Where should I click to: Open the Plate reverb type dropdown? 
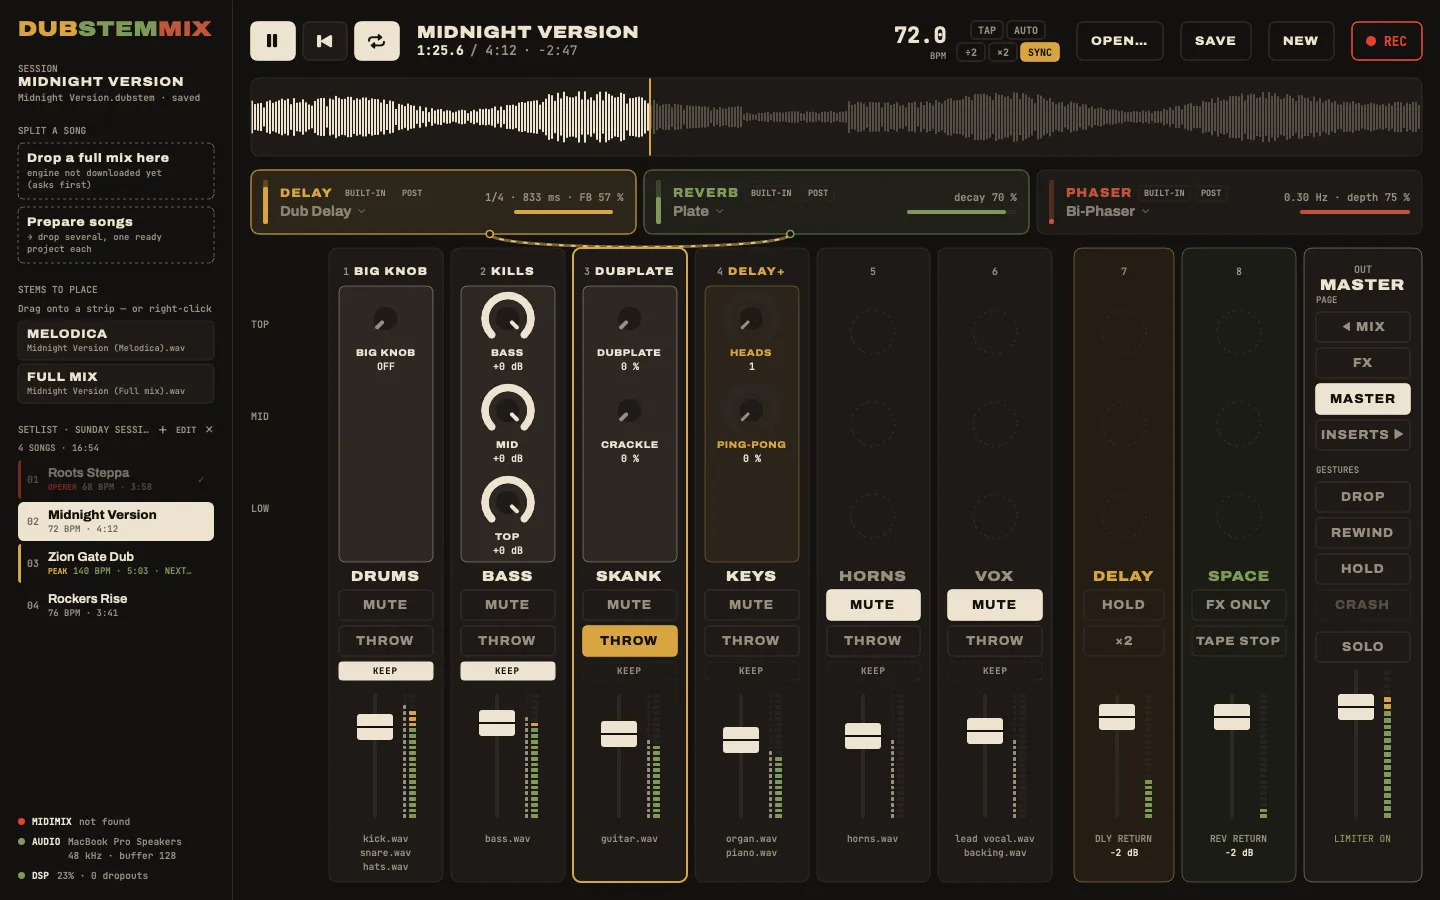697,211
